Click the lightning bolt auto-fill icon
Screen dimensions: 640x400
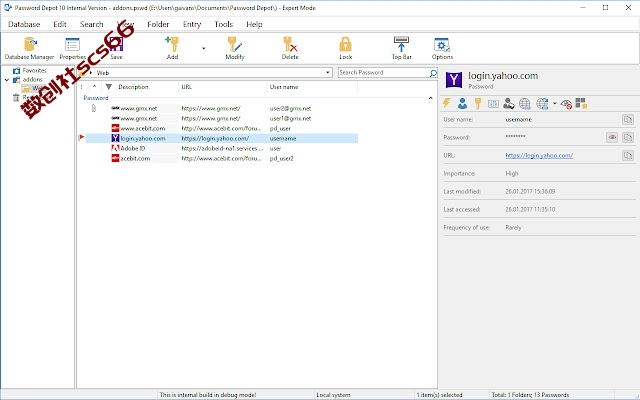tap(446, 103)
